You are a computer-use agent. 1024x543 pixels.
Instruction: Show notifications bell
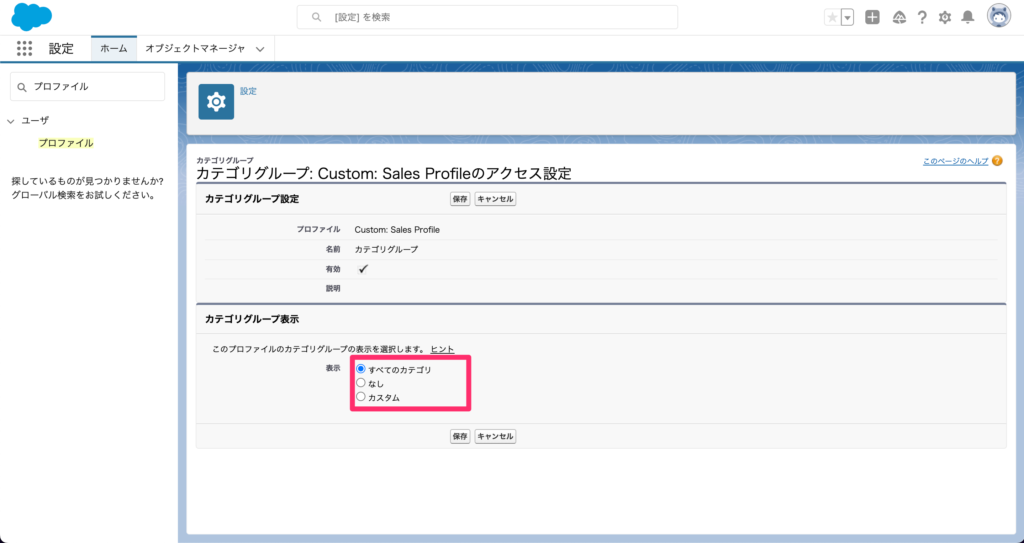click(968, 18)
